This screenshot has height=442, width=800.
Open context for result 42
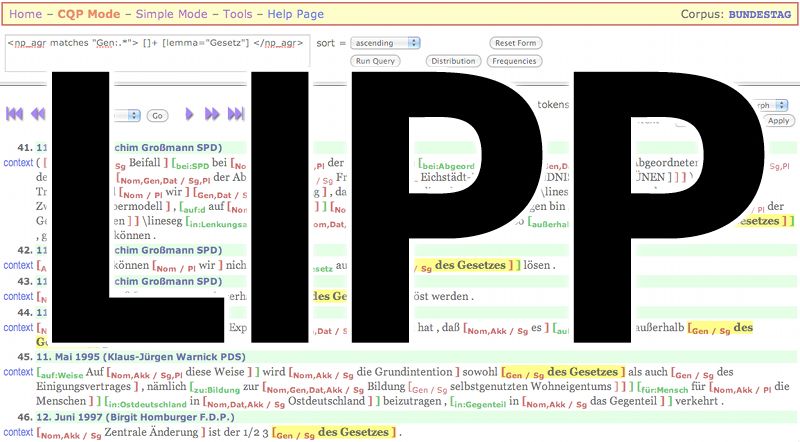(18, 265)
